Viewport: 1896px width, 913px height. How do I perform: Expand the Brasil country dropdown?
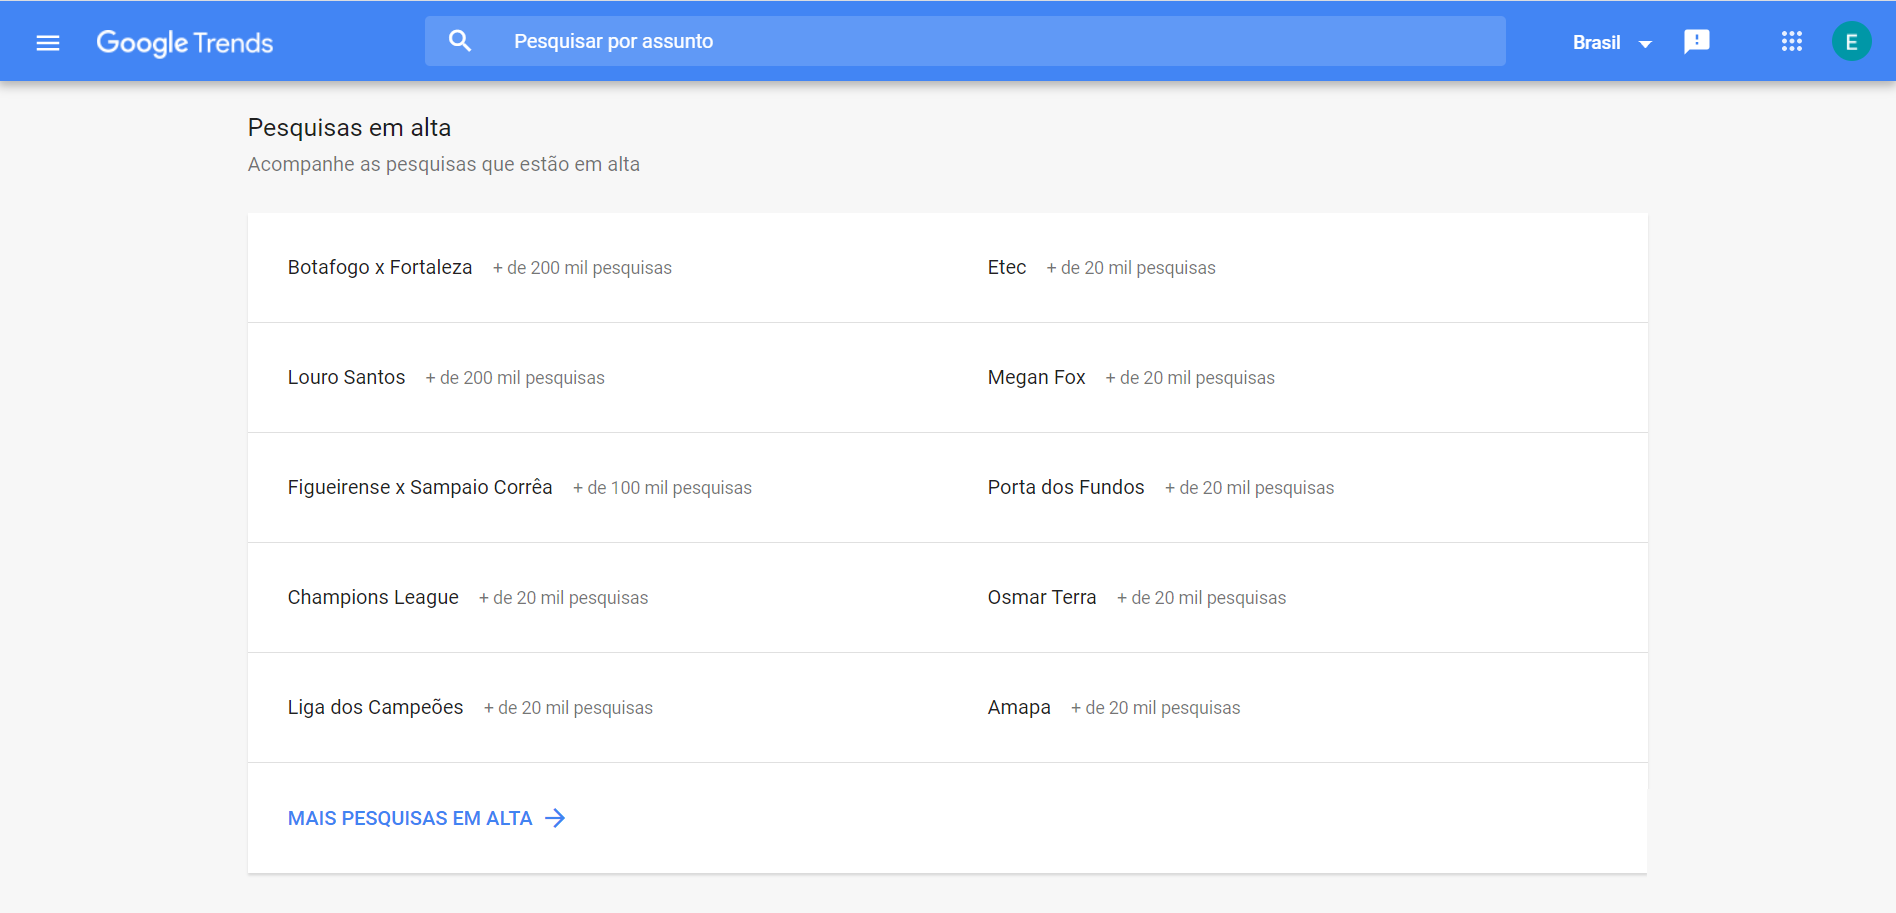(x=1611, y=43)
